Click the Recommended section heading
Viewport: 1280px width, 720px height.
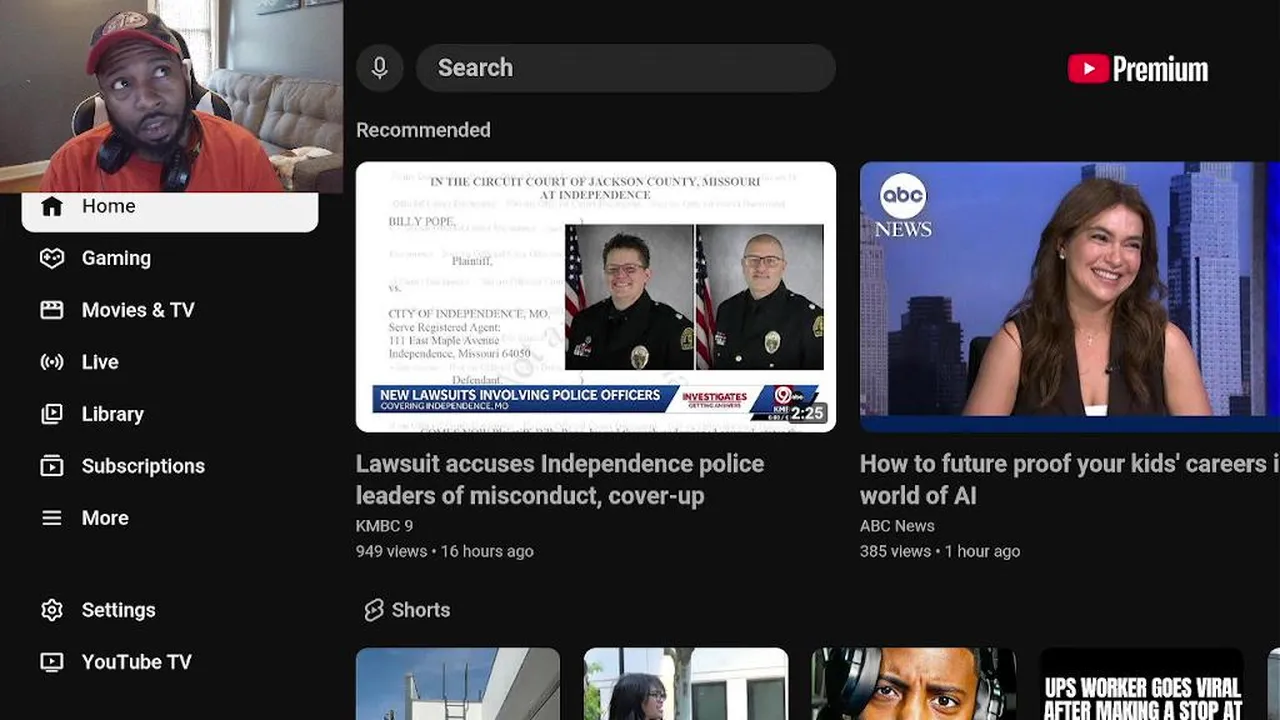click(423, 130)
